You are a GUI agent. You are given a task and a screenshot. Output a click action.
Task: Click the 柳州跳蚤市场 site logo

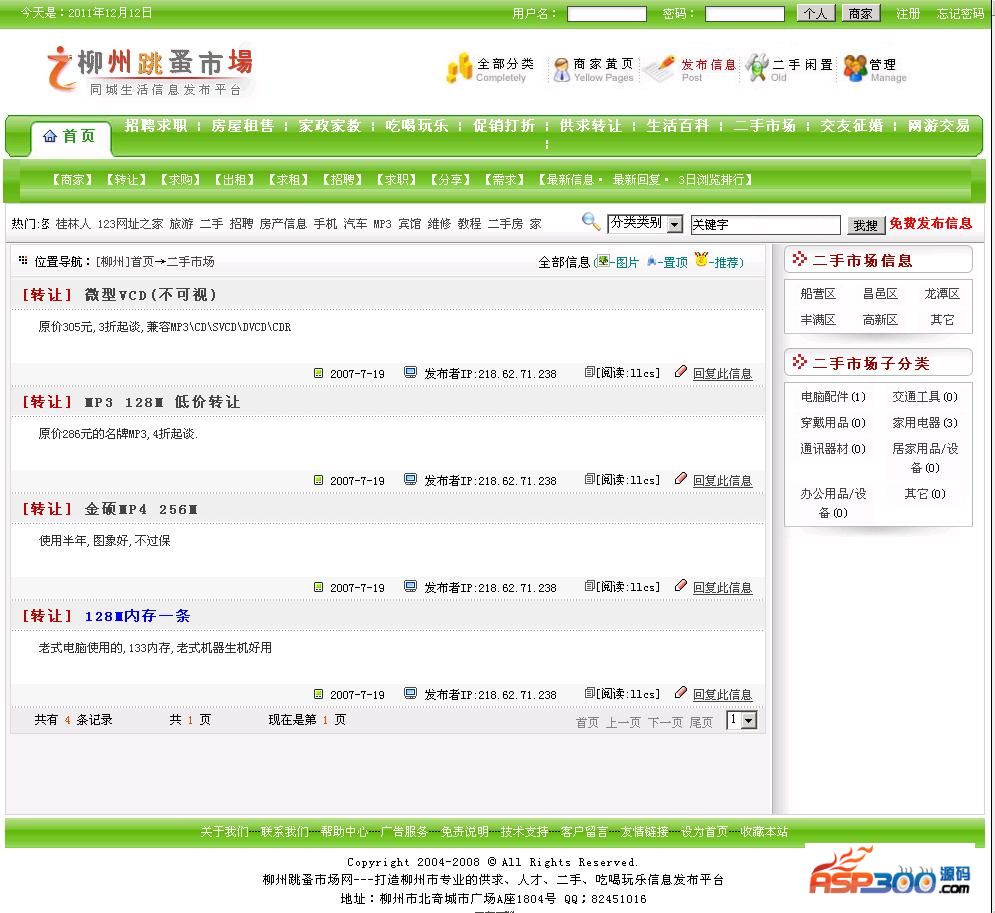150,70
